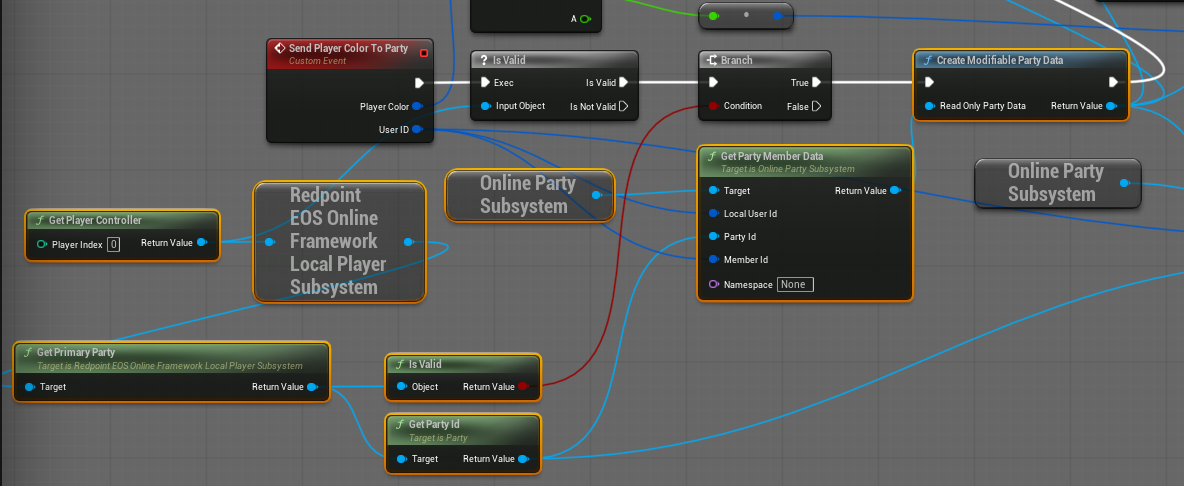The height and width of the screenshot is (486, 1184).
Task: Click the blue output pin on the reroute node
Action: pos(778,15)
